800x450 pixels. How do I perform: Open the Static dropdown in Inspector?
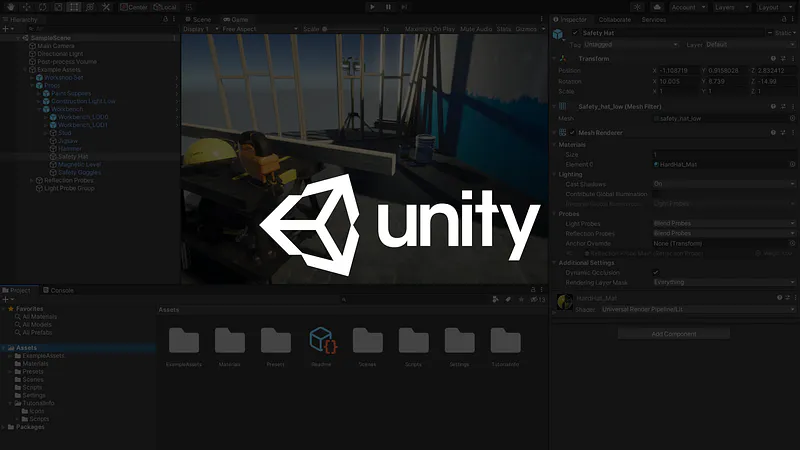click(x=785, y=33)
